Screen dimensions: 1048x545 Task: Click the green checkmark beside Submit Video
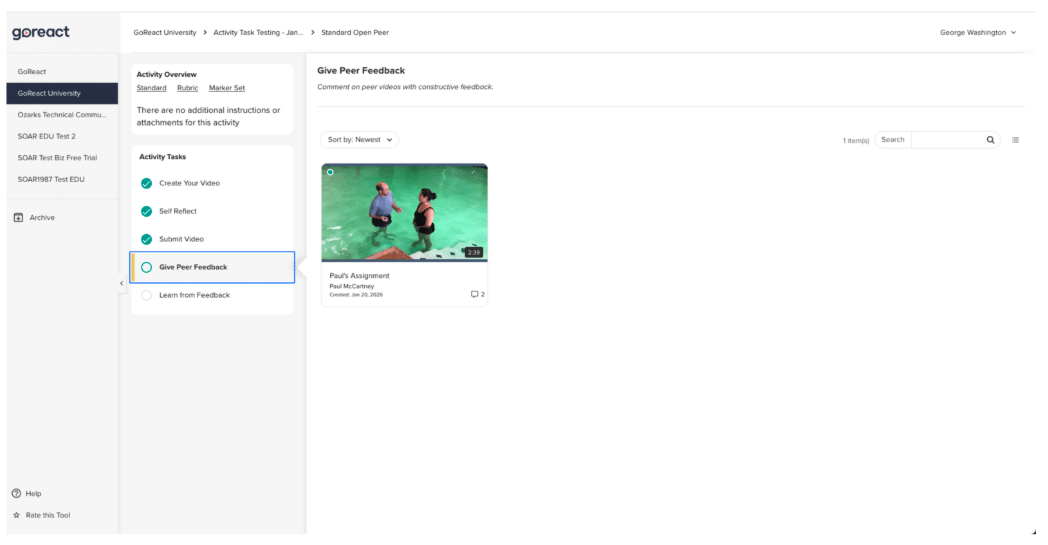click(x=147, y=239)
